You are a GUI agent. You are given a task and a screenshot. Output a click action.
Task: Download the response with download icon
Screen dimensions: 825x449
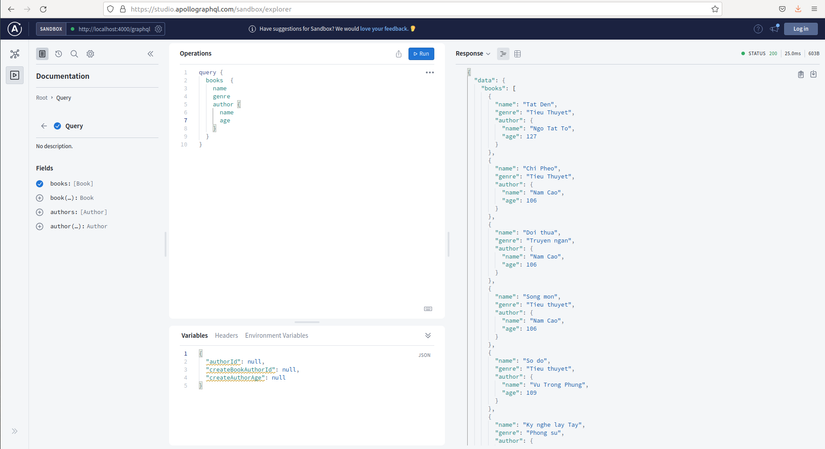pyautogui.click(x=813, y=75)
